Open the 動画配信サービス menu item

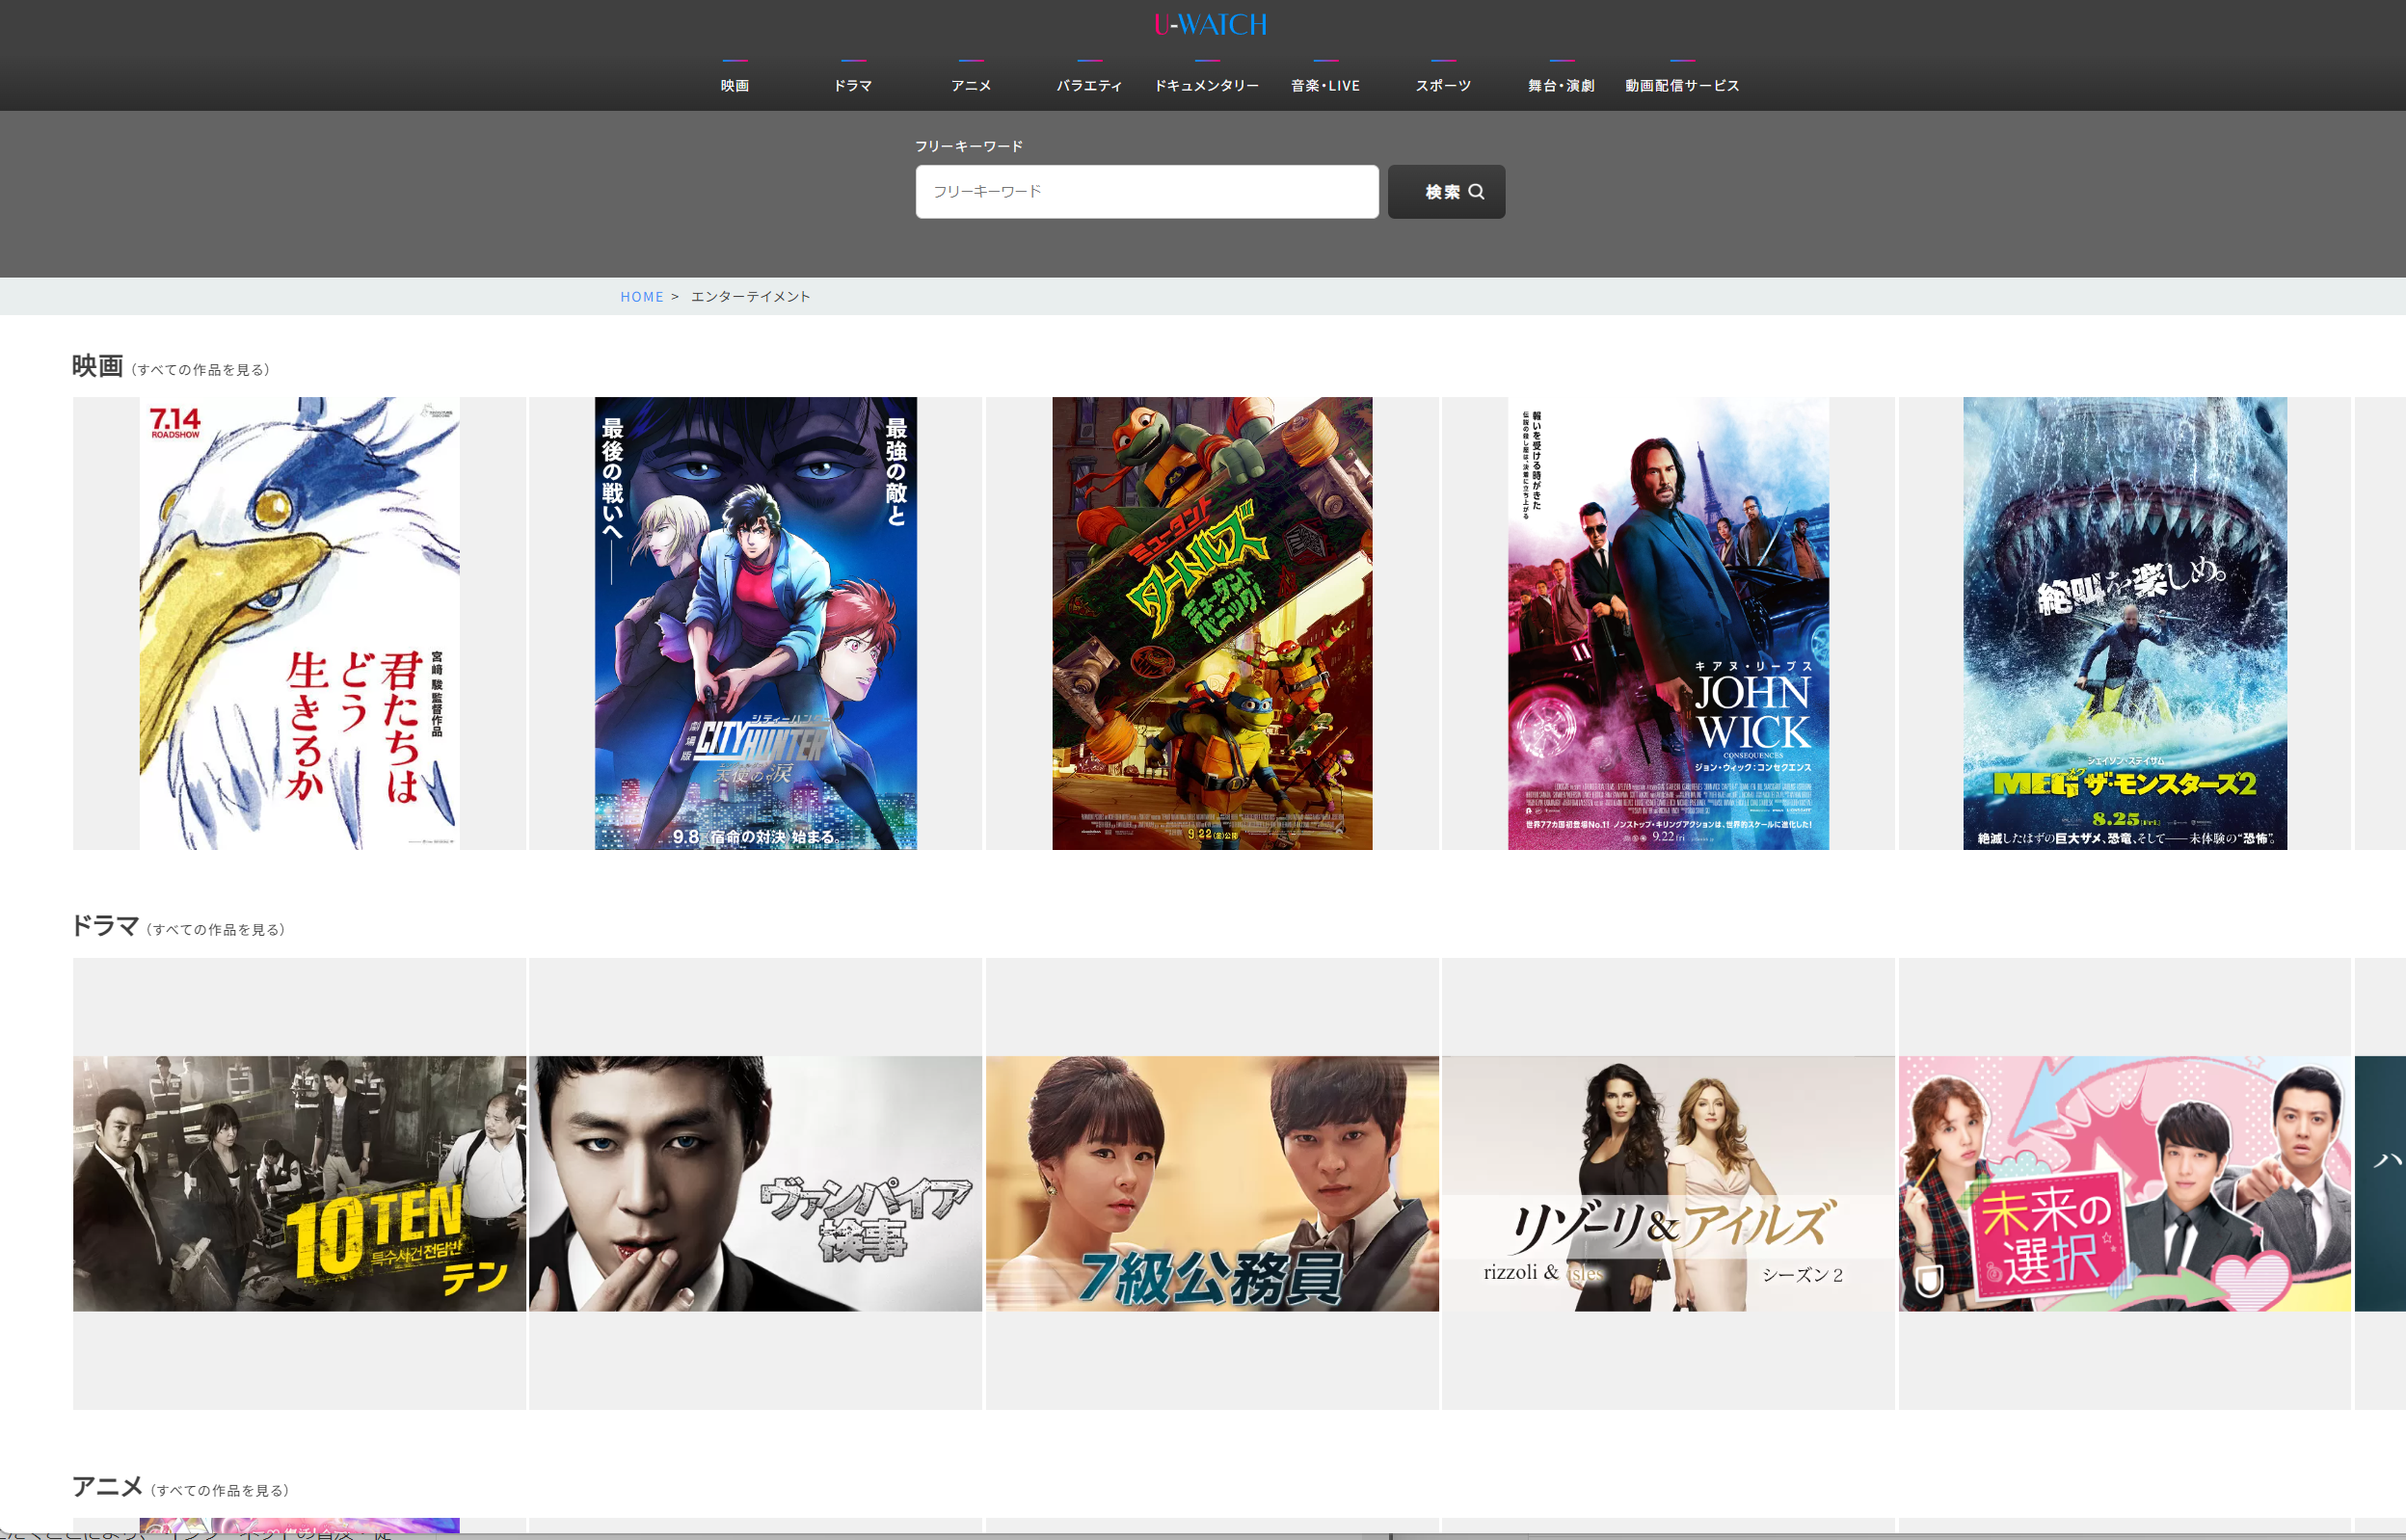pos(1682,85)
